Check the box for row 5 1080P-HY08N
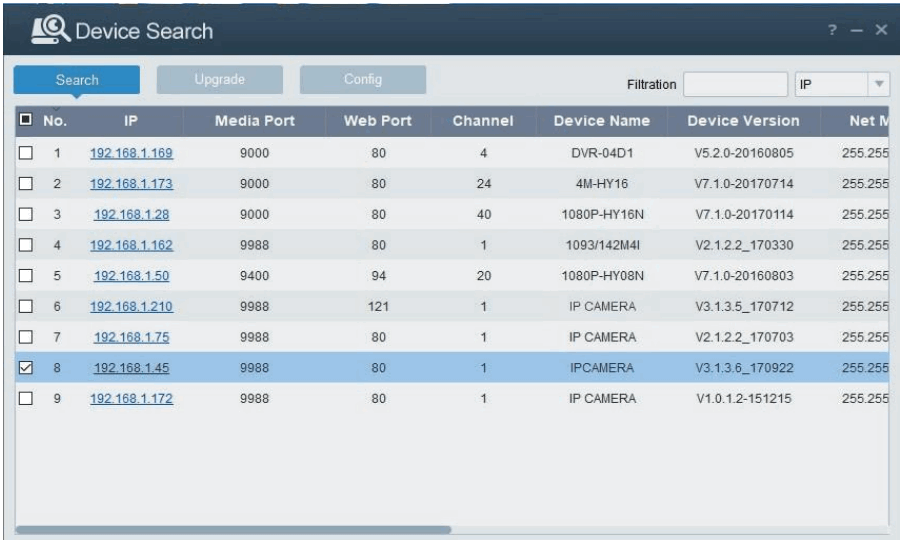The width and height of the screenshot is (904, 545). pyautogui.click(x=26, y=276)
